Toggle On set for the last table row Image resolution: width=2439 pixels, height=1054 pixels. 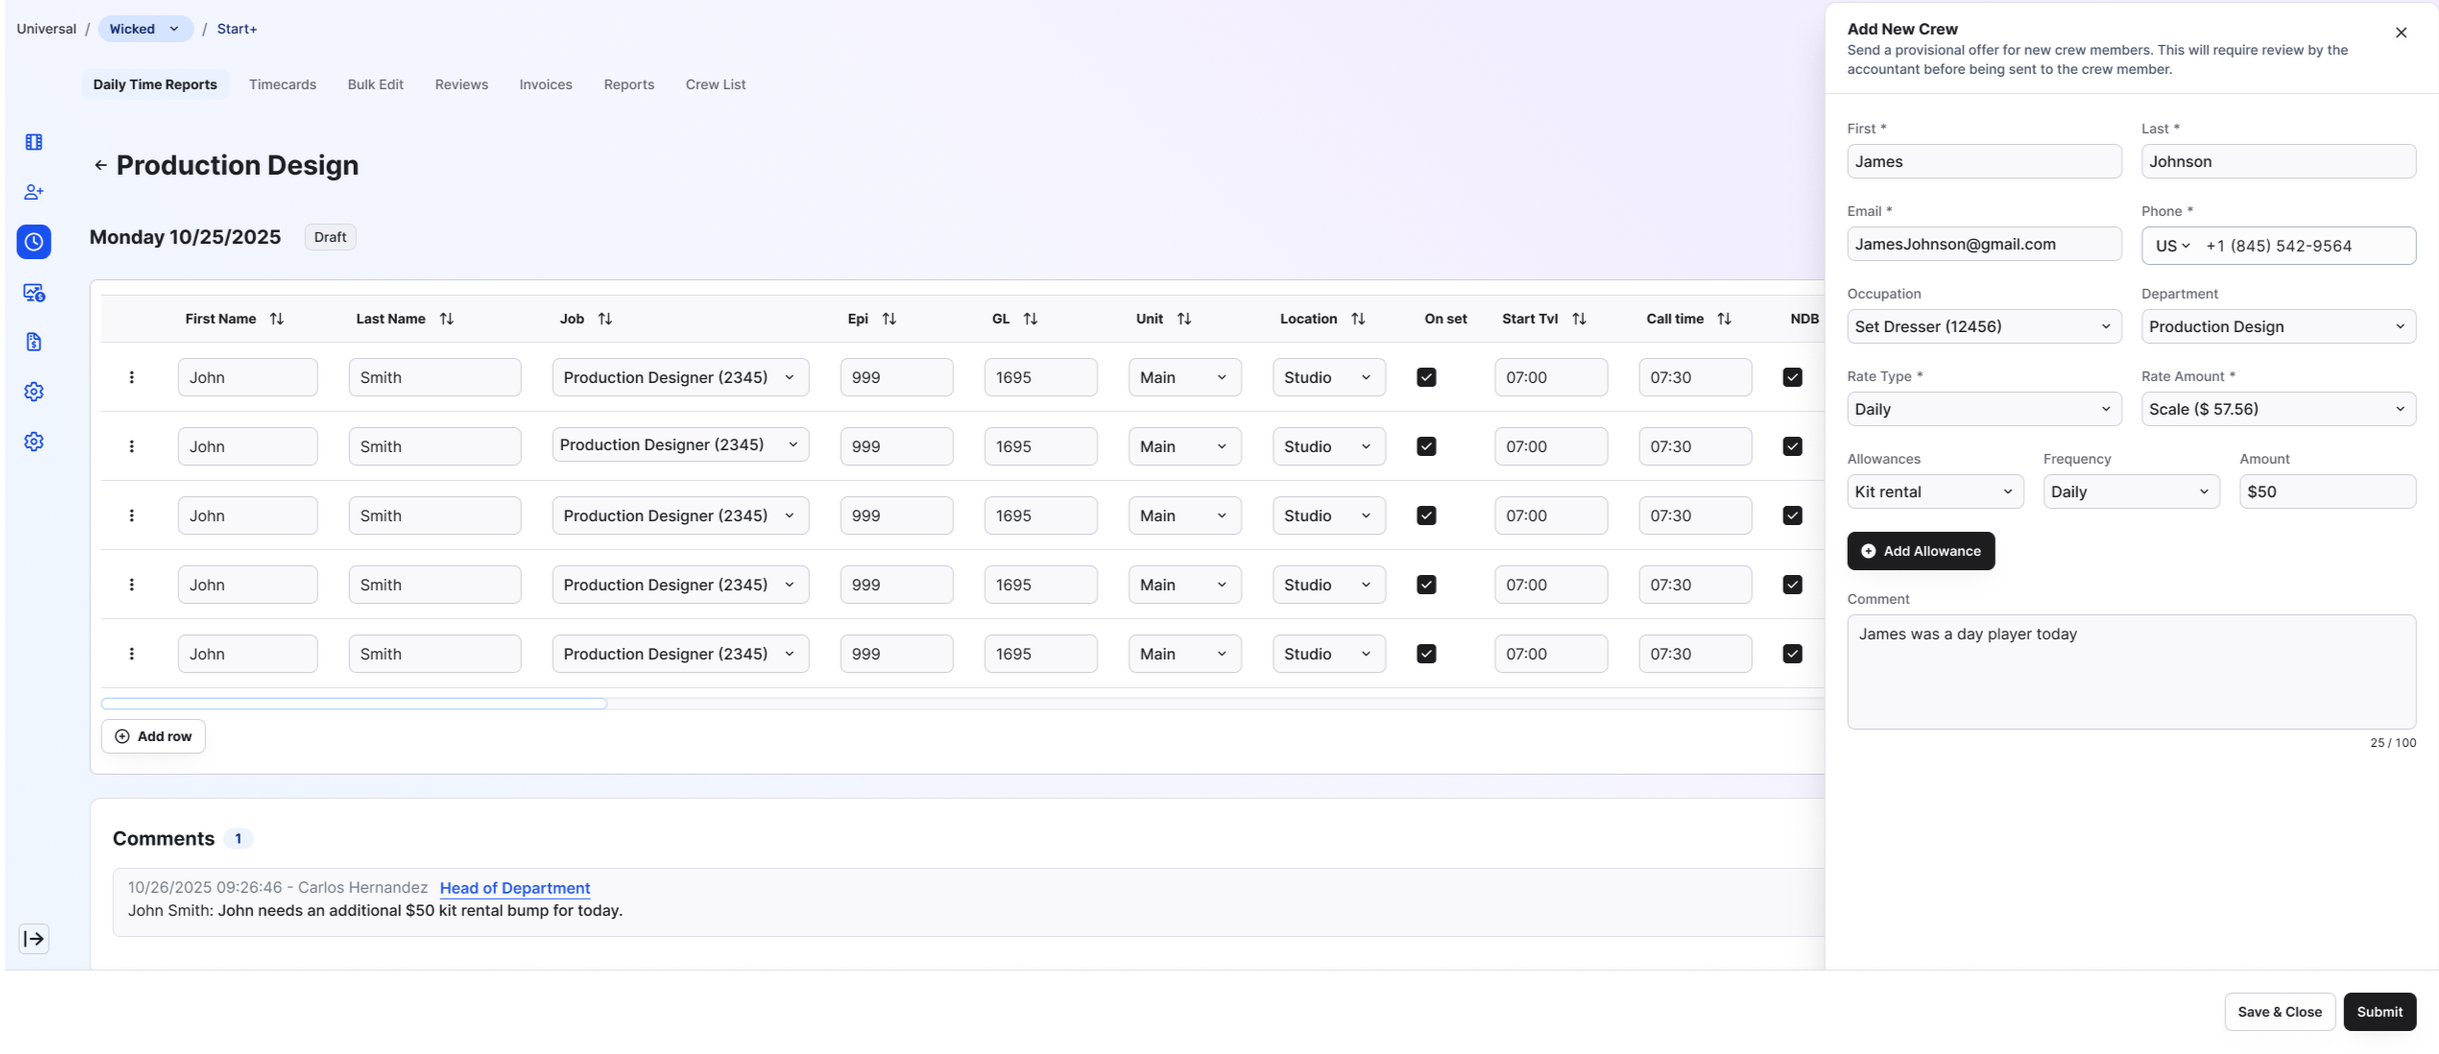point(1426,653)
